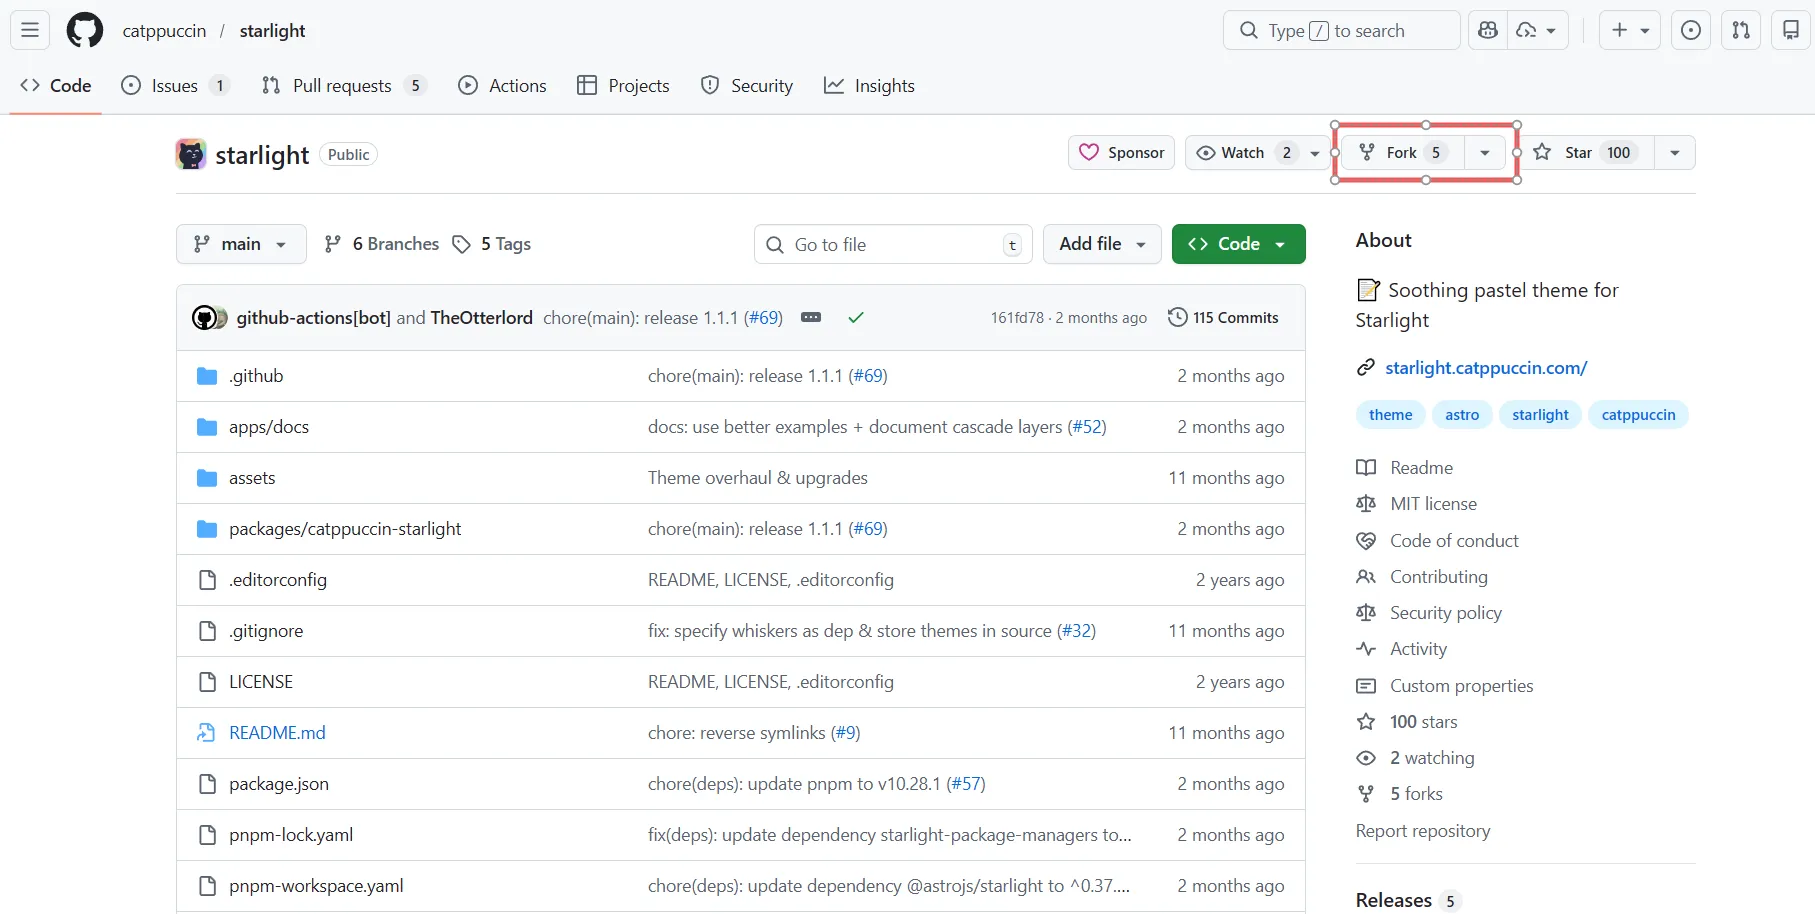Open pull requests icon in header
The width and height of the screenshot is (1815, 914).
click(1741, 30)
